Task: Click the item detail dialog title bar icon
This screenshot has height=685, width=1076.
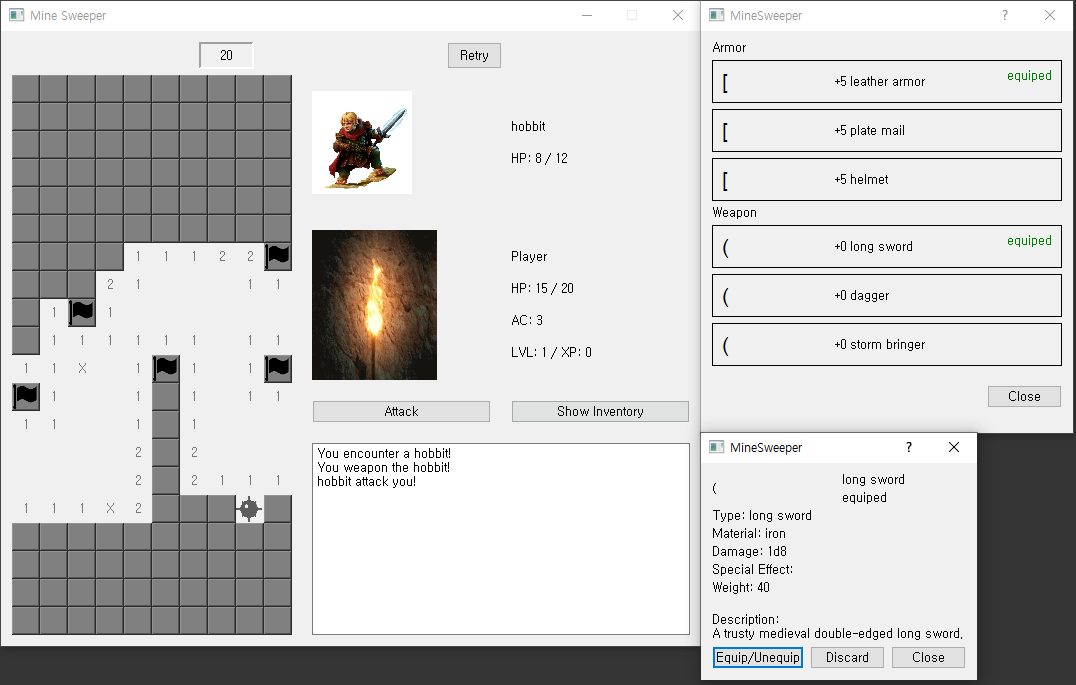Action: pyautogui.click(x=716, y=447)
